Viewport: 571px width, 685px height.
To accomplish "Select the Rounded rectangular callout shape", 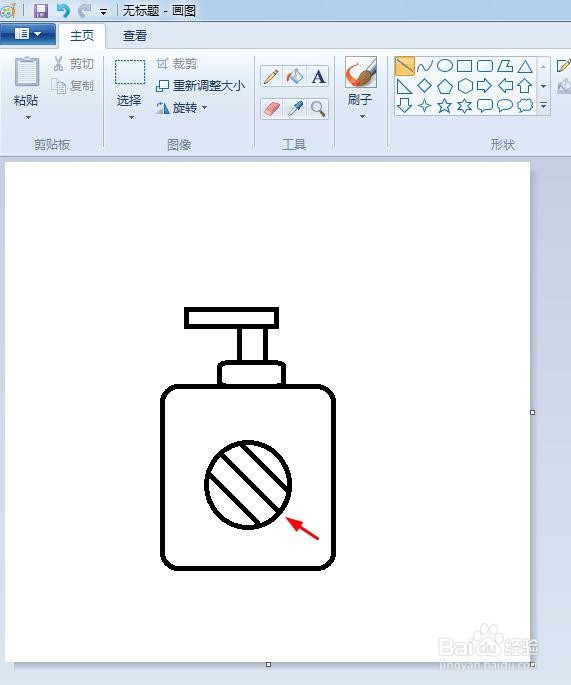I will (485, 106).
